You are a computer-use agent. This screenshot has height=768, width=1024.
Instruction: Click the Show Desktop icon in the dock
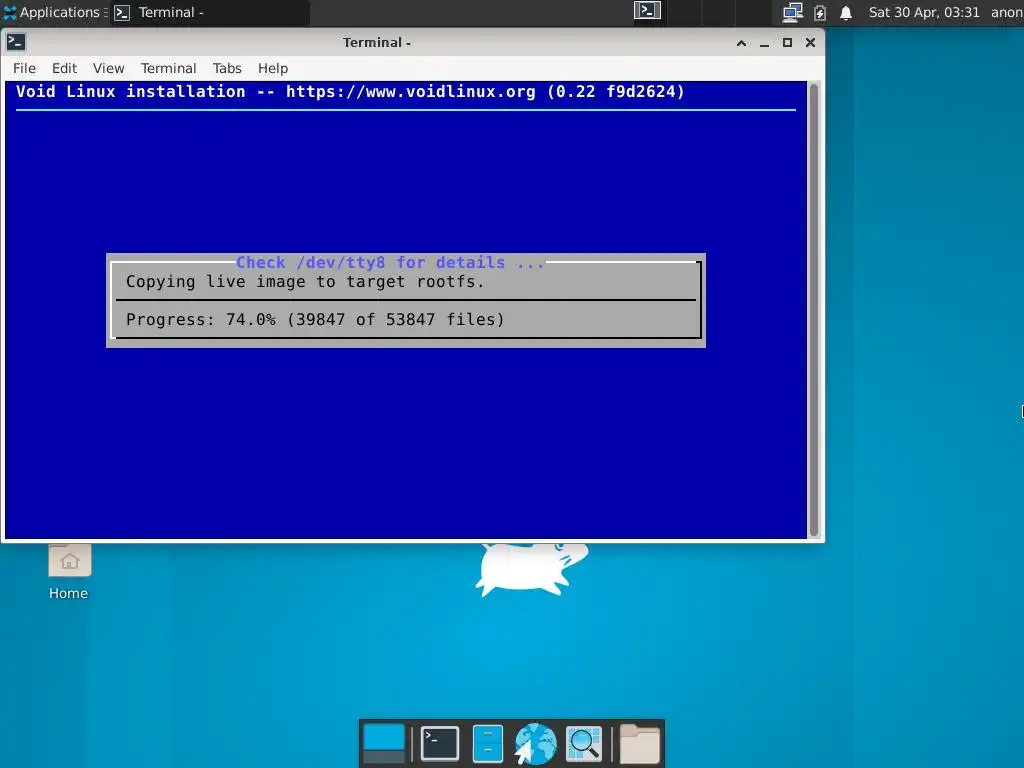point(384,743)
